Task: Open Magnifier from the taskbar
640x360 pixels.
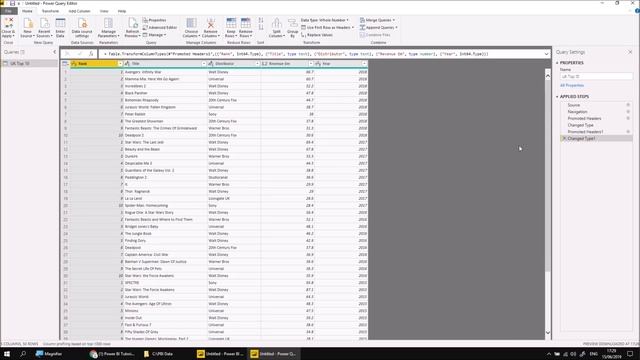Action: [x=49, y=353]
